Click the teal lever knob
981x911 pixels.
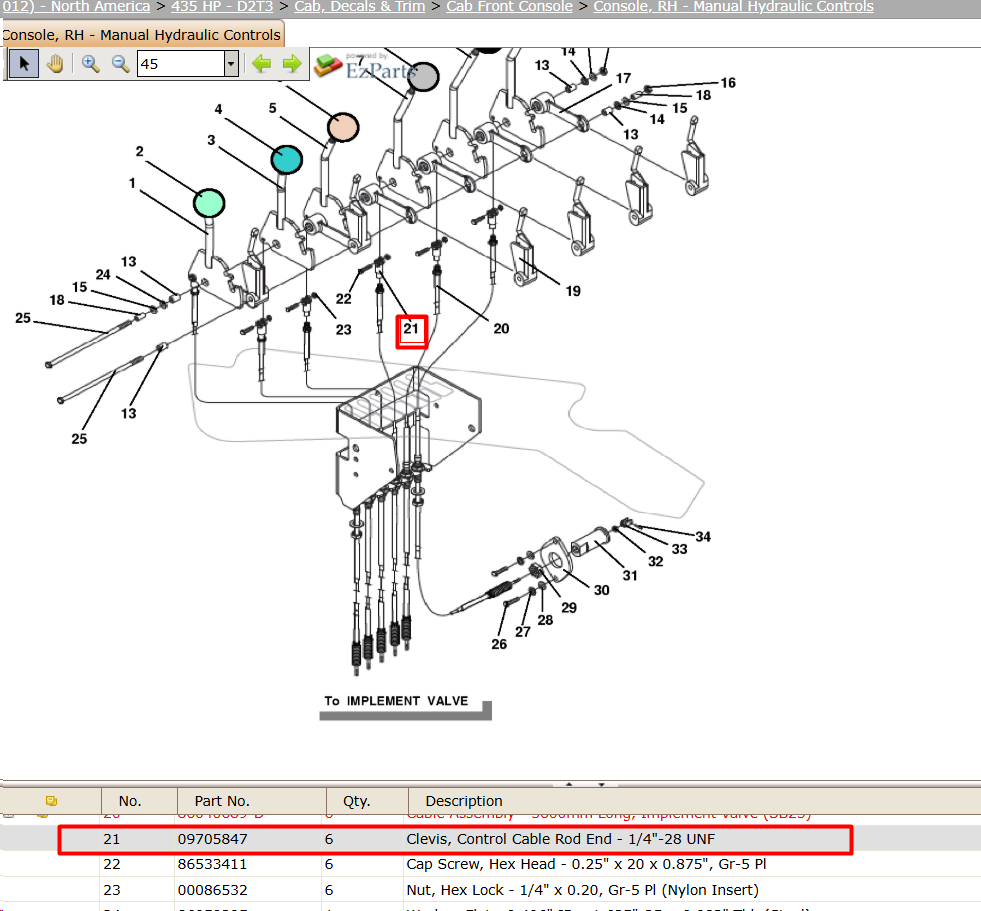pos(287,160)
